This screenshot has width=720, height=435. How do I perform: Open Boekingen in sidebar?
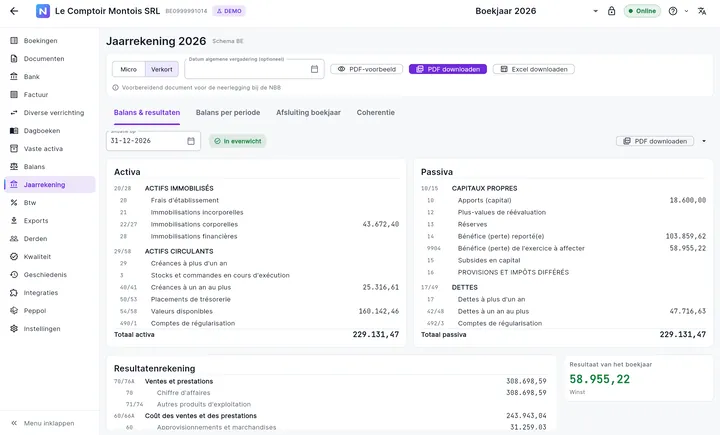50,40
